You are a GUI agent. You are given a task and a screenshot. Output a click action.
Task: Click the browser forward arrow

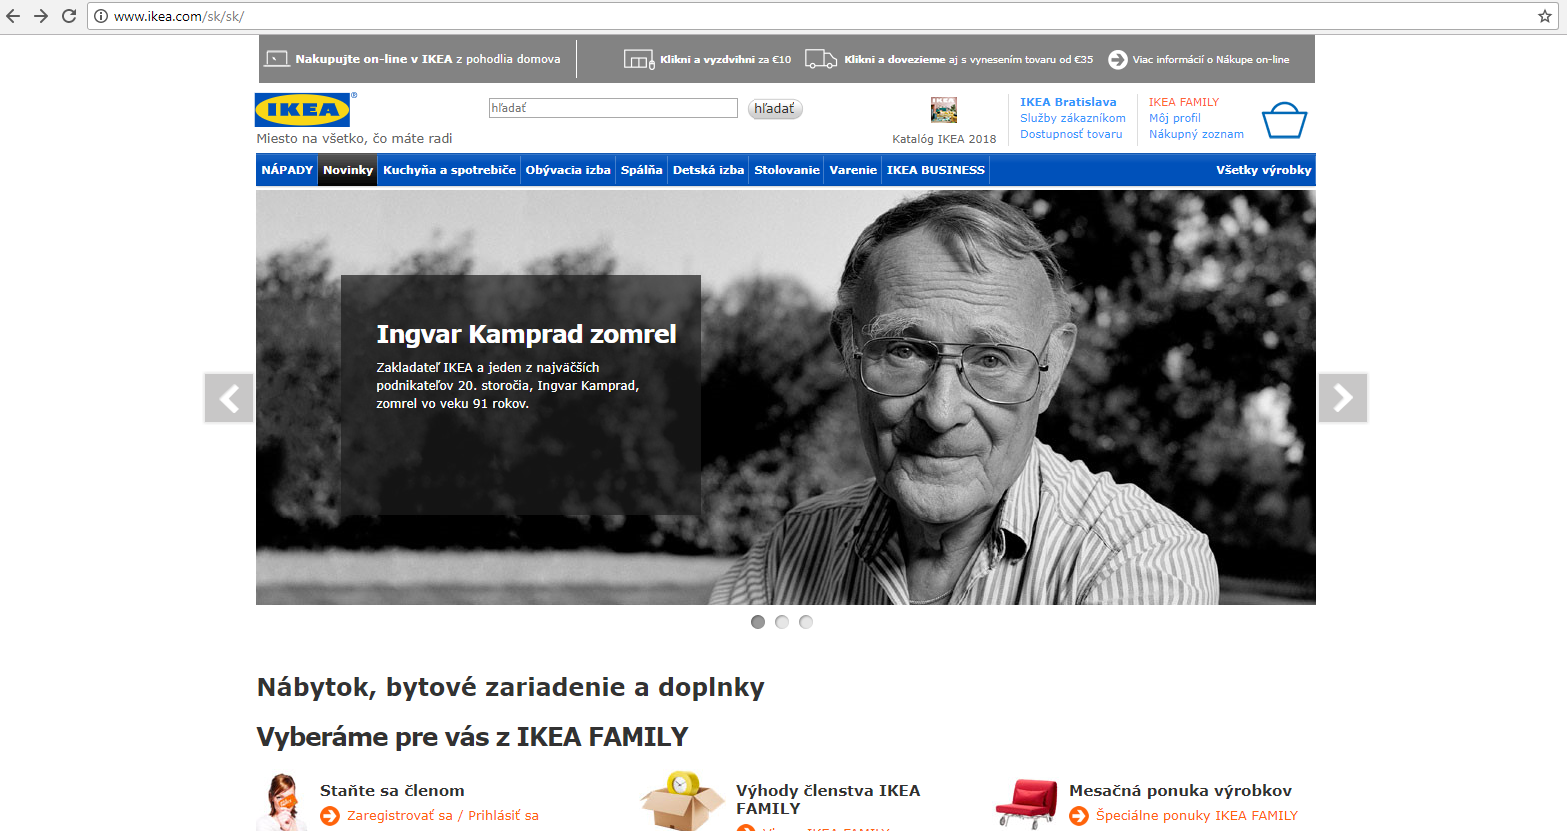tap(41, 16)
